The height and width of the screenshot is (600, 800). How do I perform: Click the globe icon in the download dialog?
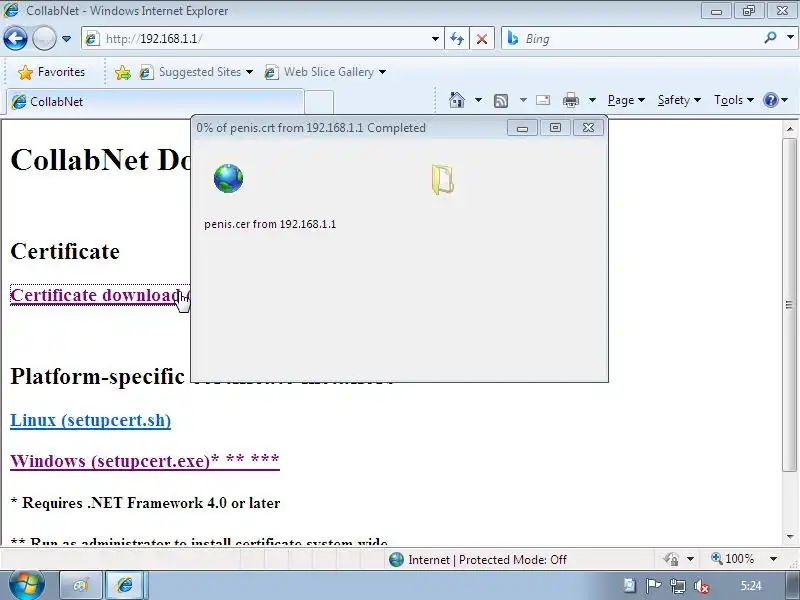[228, 178]
